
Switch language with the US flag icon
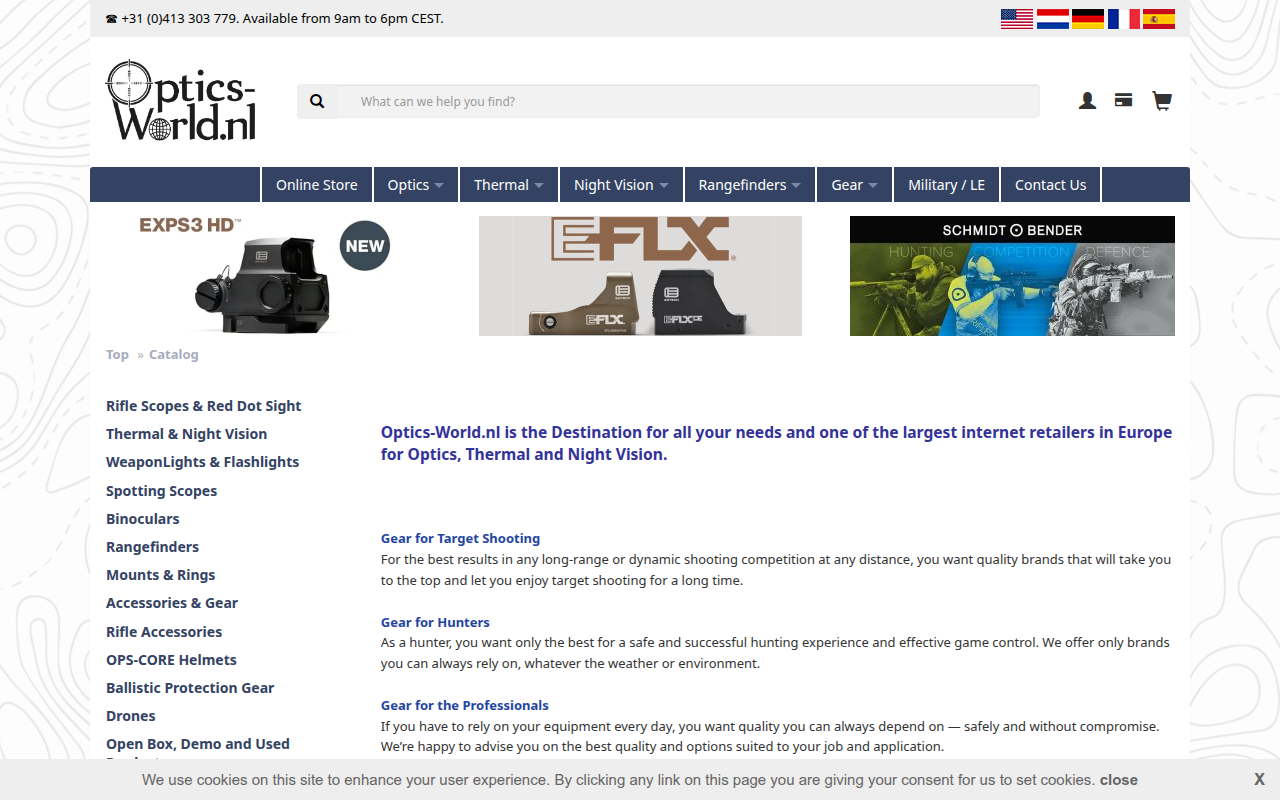(x=1017, y=19)
